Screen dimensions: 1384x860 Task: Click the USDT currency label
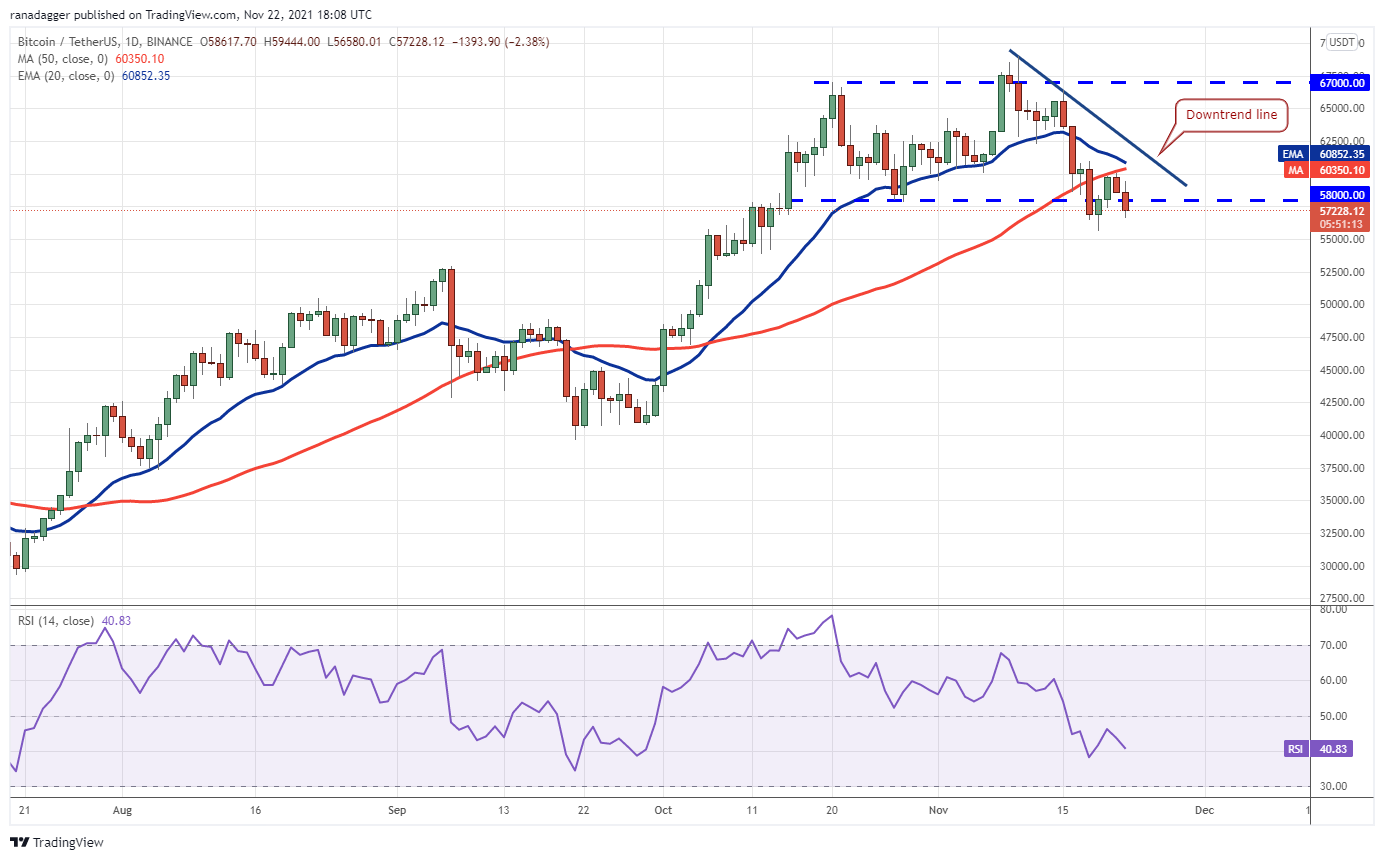point(1342,42)
